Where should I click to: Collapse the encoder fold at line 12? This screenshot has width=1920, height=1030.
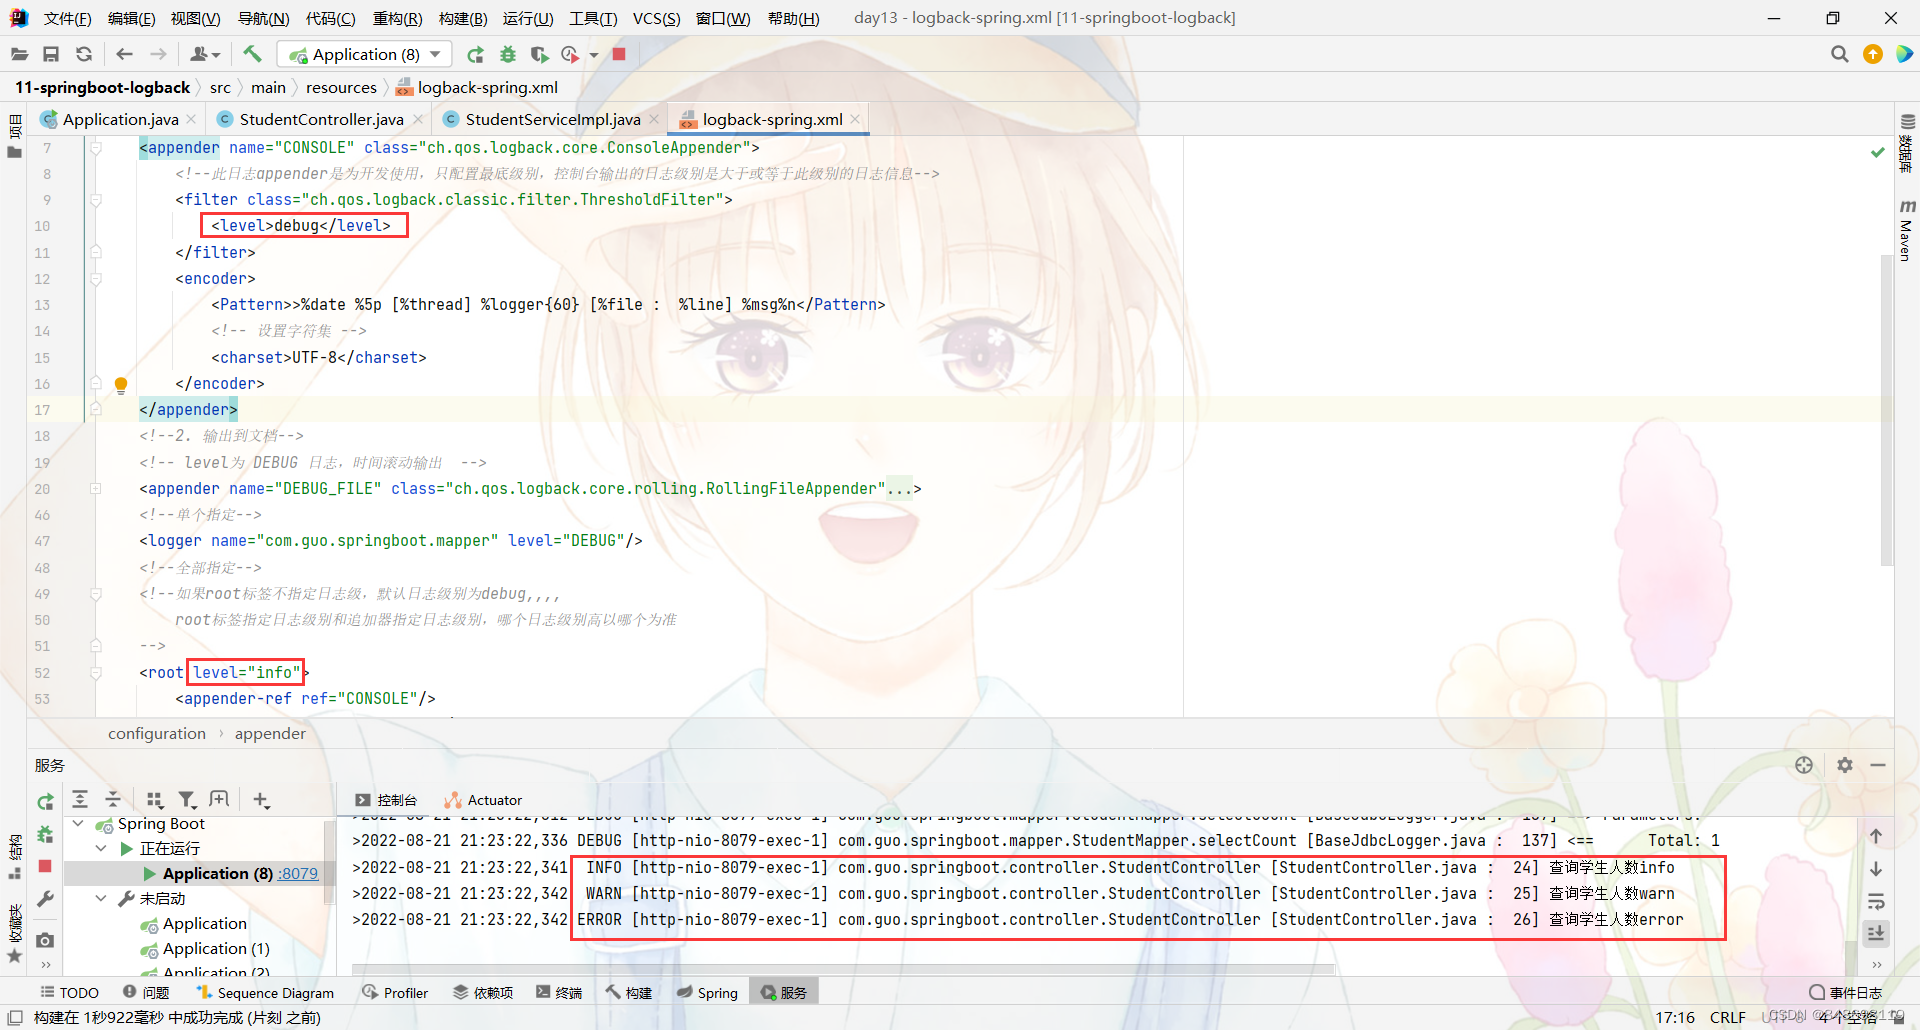[96, 279]
